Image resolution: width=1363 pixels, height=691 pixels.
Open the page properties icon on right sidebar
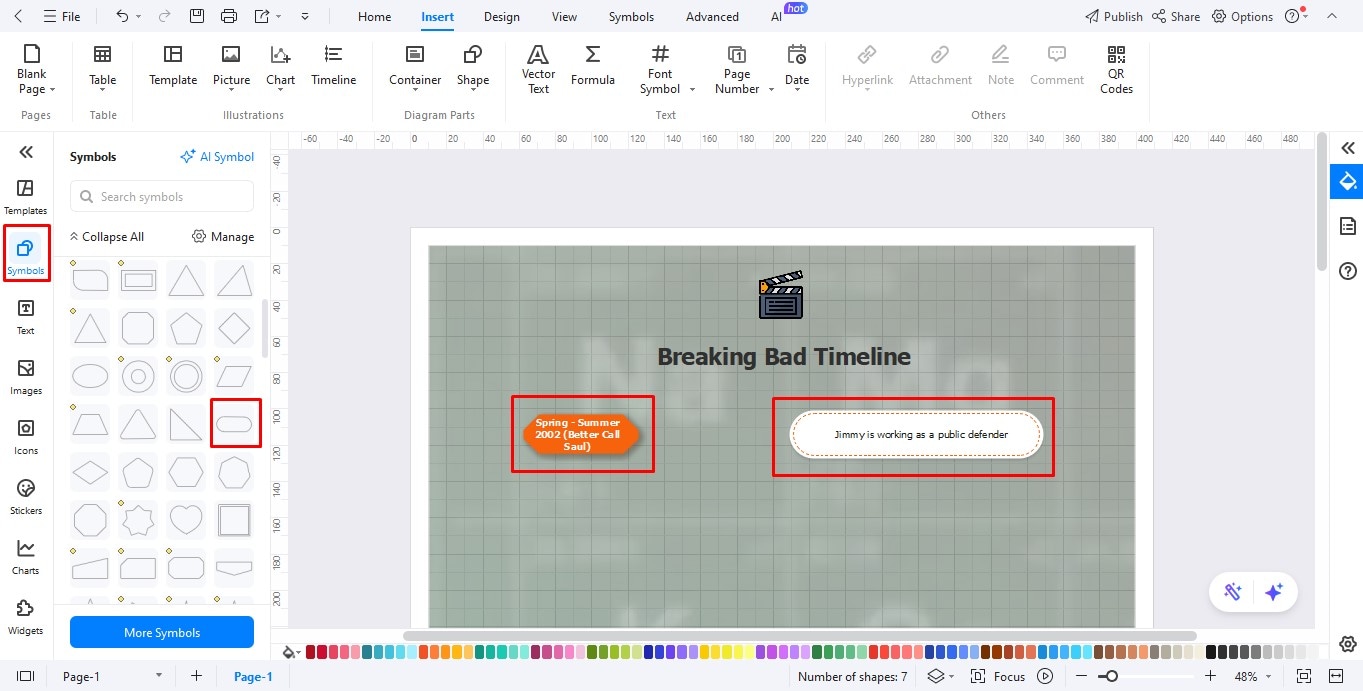pyautogui.click(x=1348, y=226)
